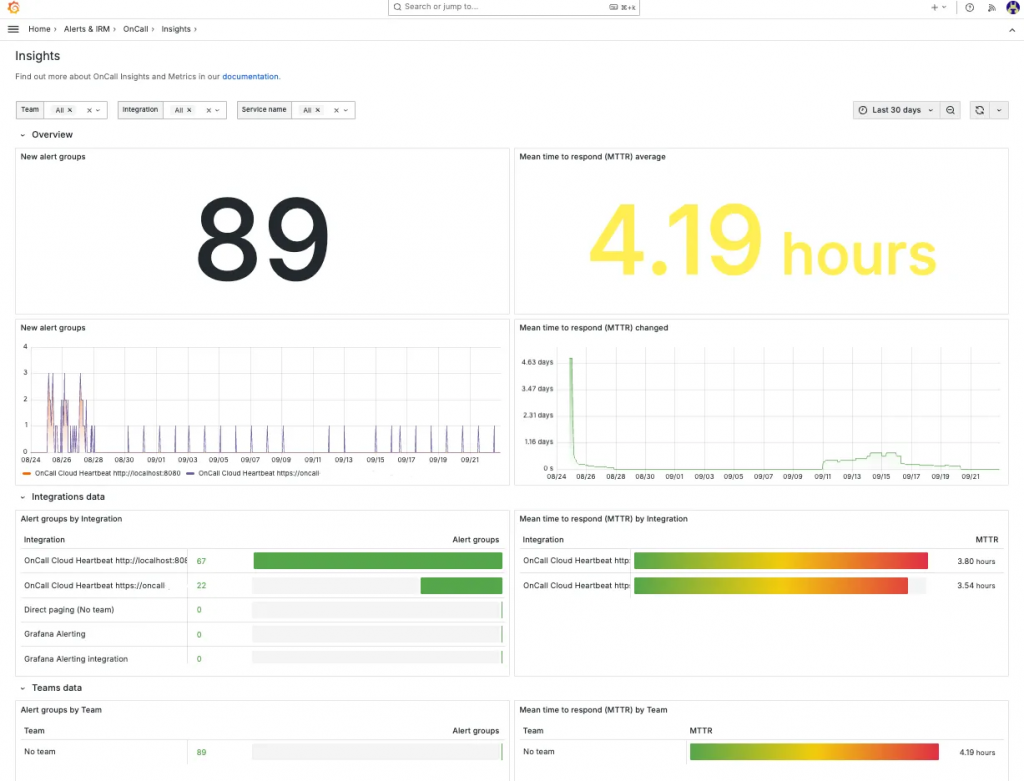The height and width of the screenshot is (781, 1024).
Task: Open the MTTR by Team panel title
Action: coord(594,710)
